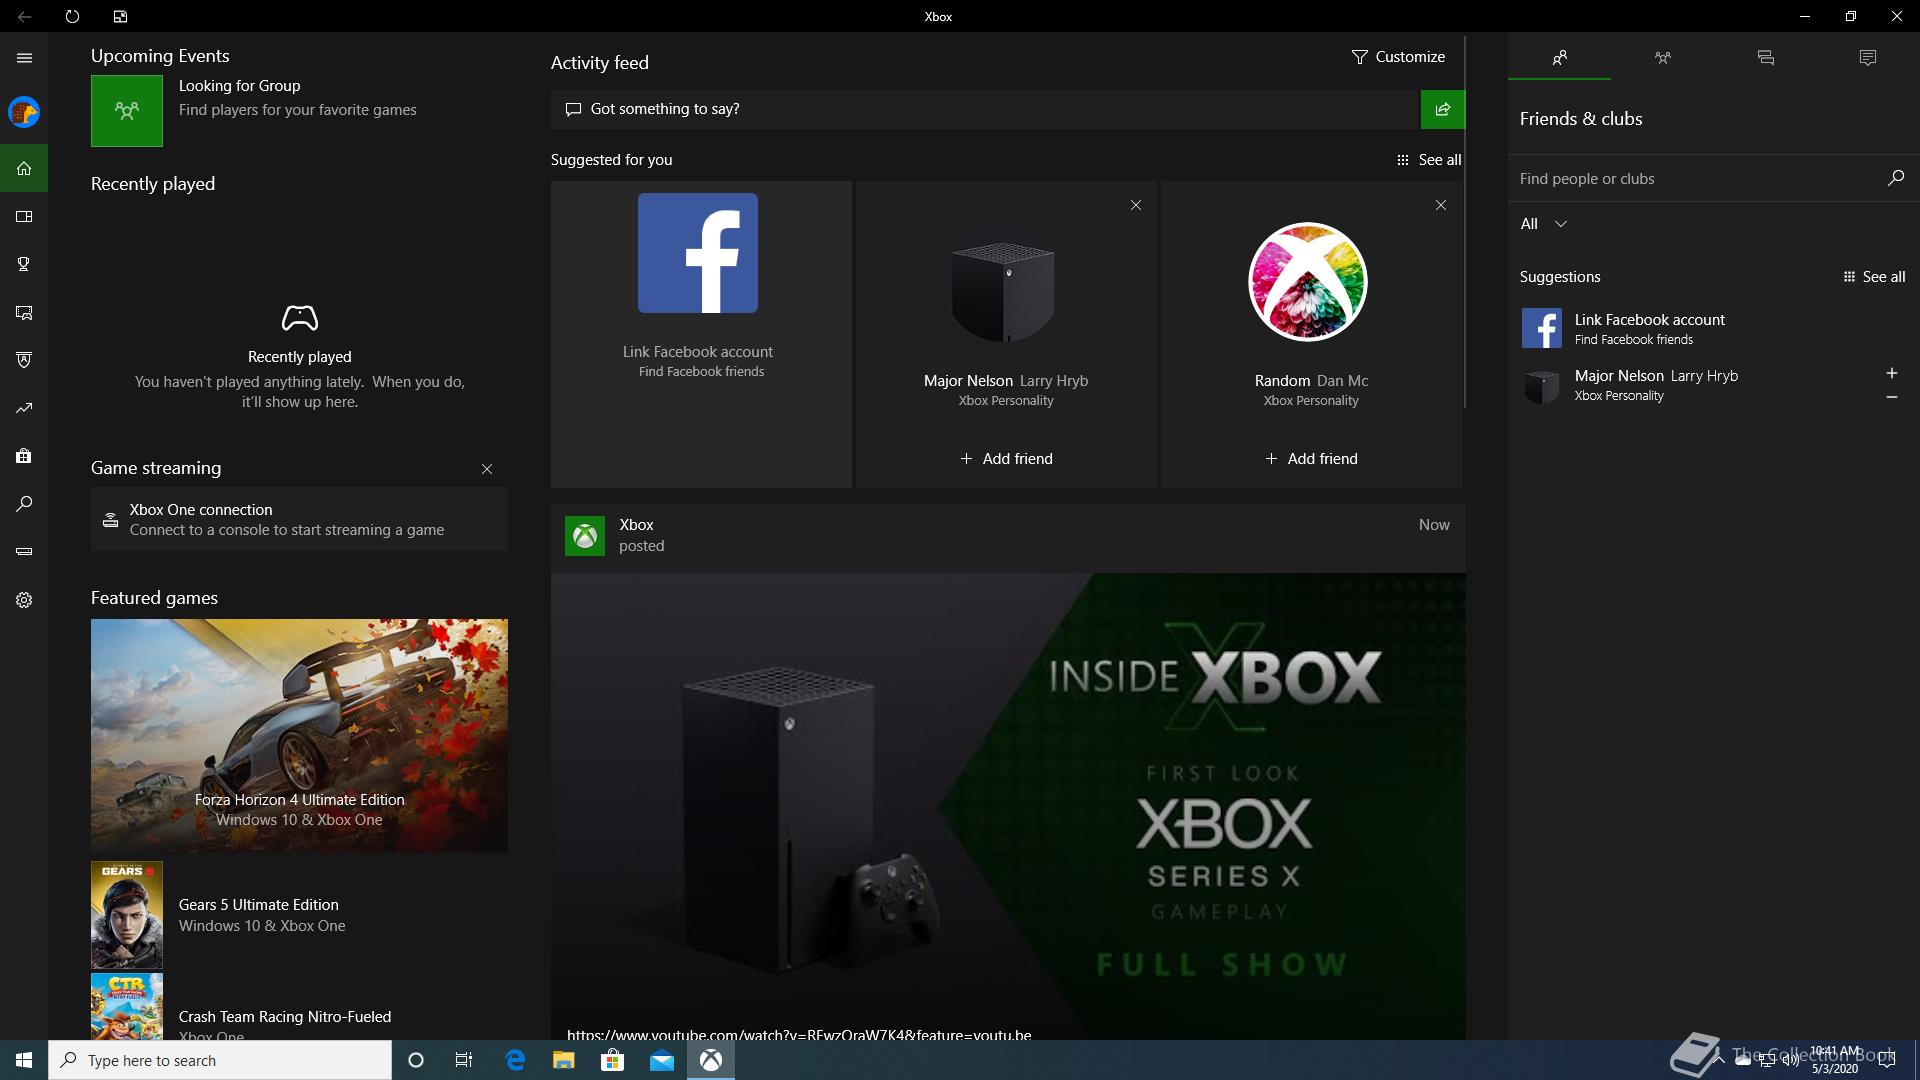Click the activity feed scrollbar
The height and width of the screenshot is (1080, 1920).
(1465, 222)
